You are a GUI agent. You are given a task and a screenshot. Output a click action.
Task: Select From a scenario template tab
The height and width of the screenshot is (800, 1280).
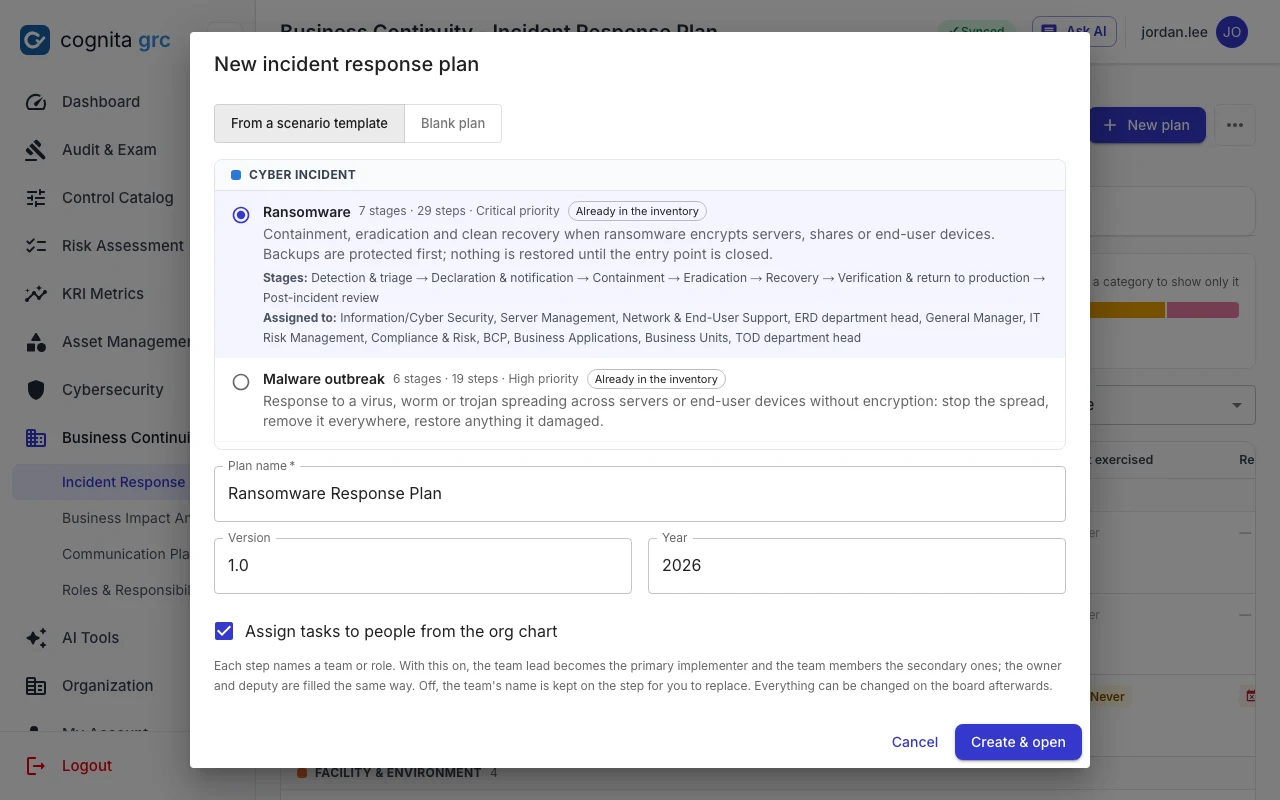(x=309, y=124)
